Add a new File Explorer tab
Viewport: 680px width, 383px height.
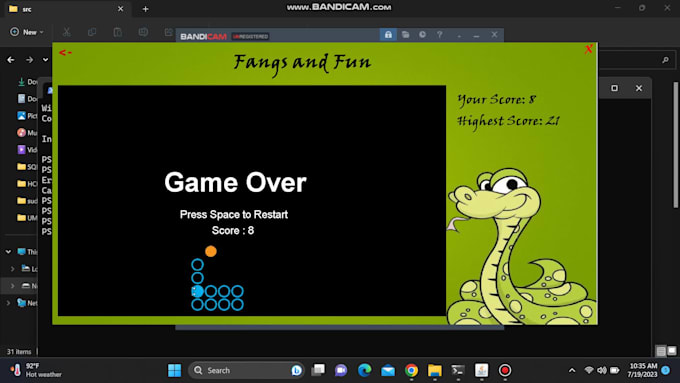146,9
